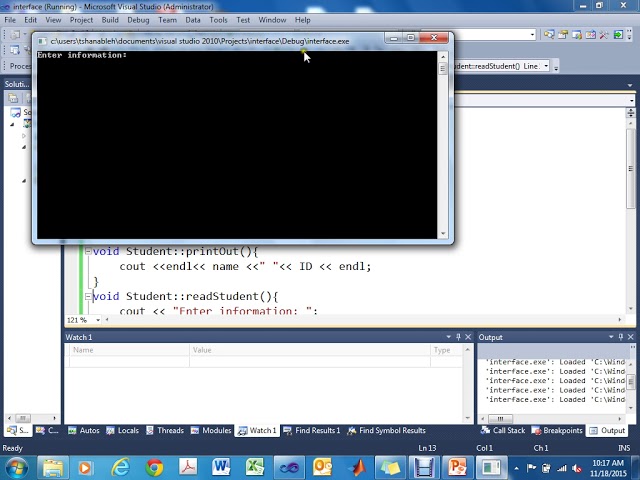This screenshot has width=640, height=480.
Task: Open the Output window position dropdown
Action: pos(611,337)
